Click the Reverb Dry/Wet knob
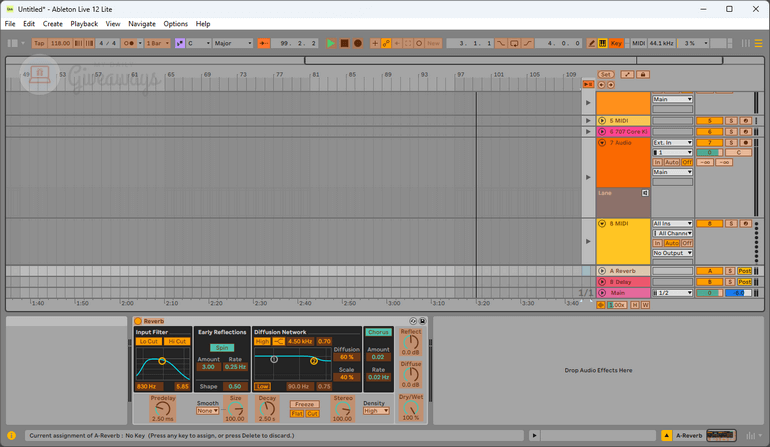770x447 pixels. click(x=411, y=408)
